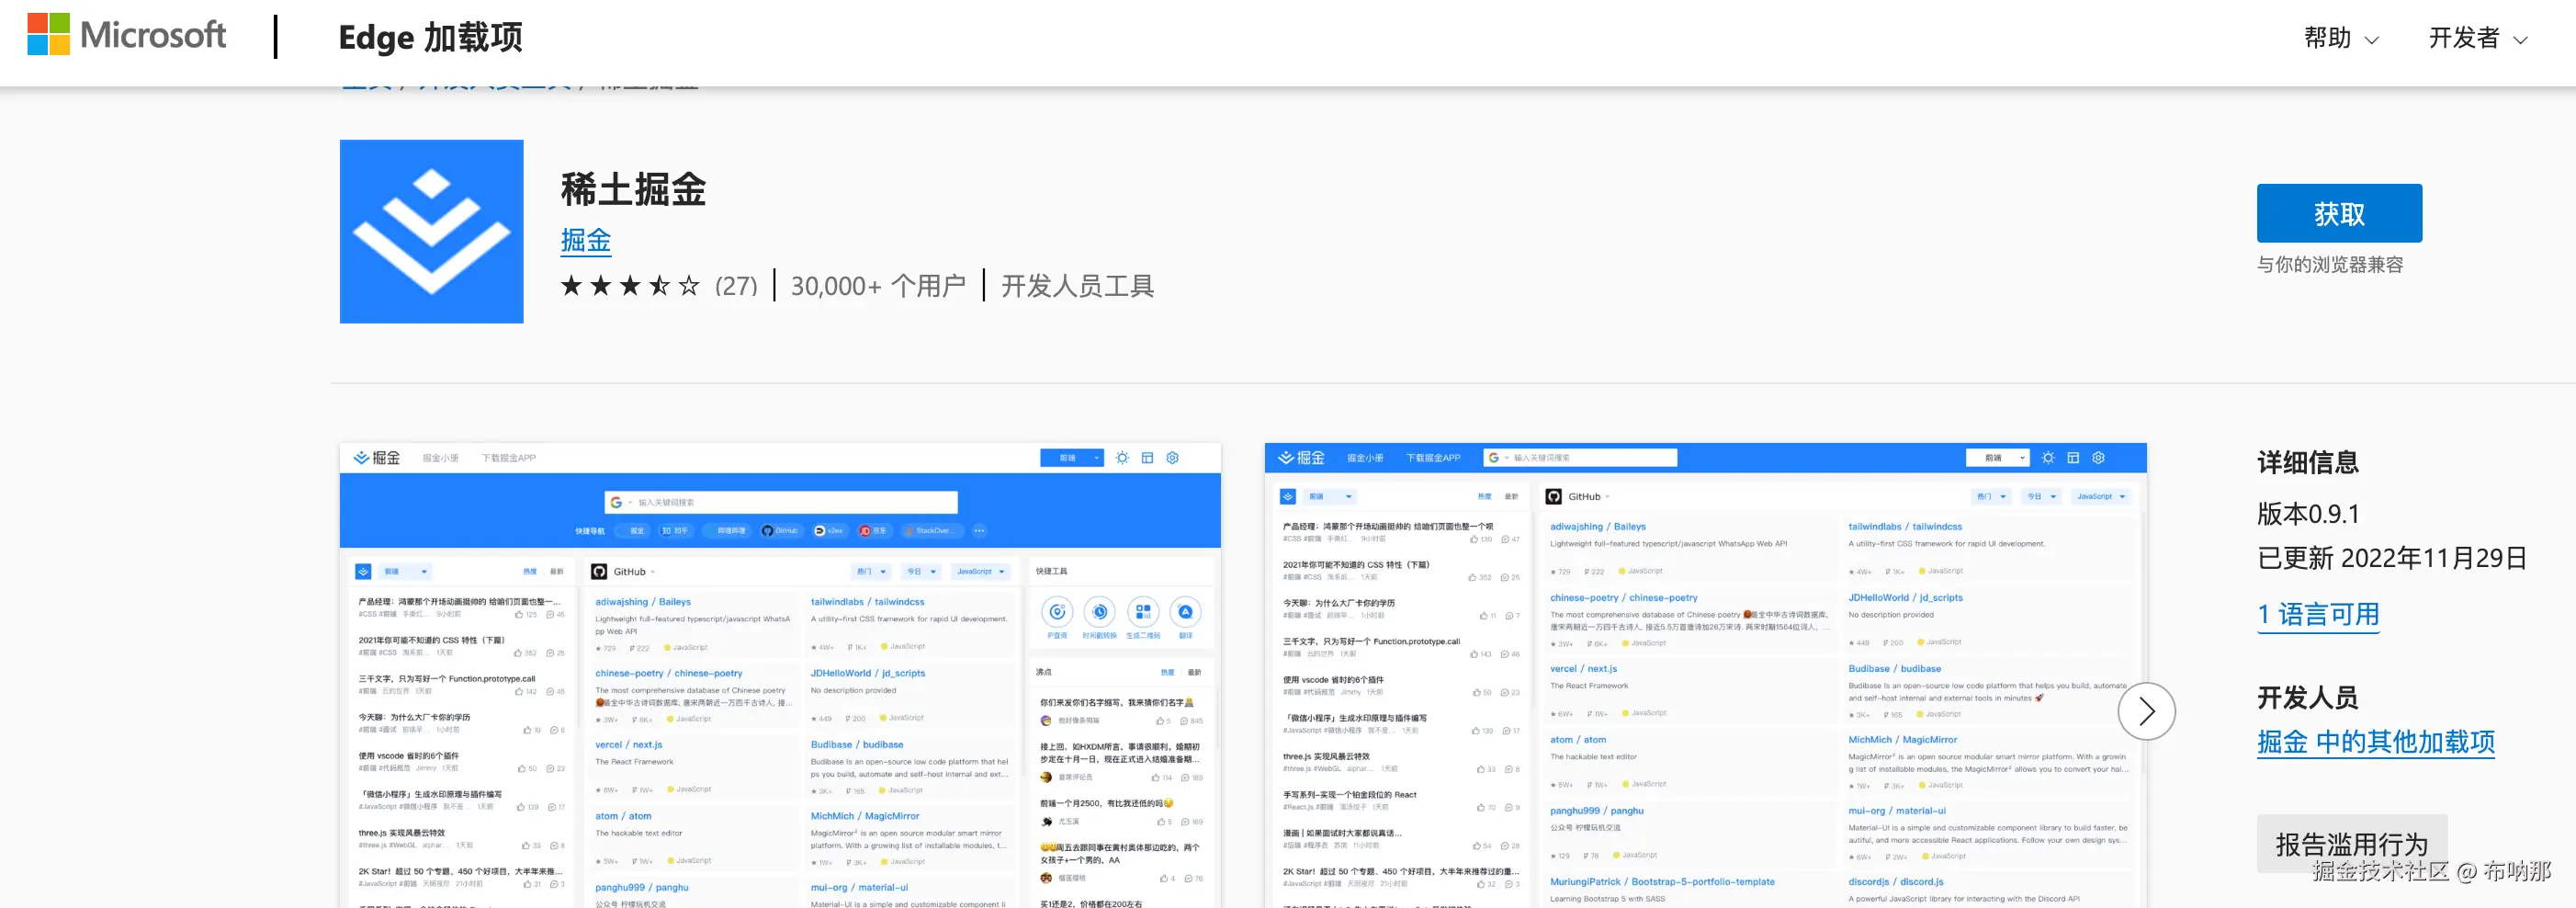Screen dimensions: 2576x908
Task: Click the empty fifth rating star
Action: (x=688, y=285)
